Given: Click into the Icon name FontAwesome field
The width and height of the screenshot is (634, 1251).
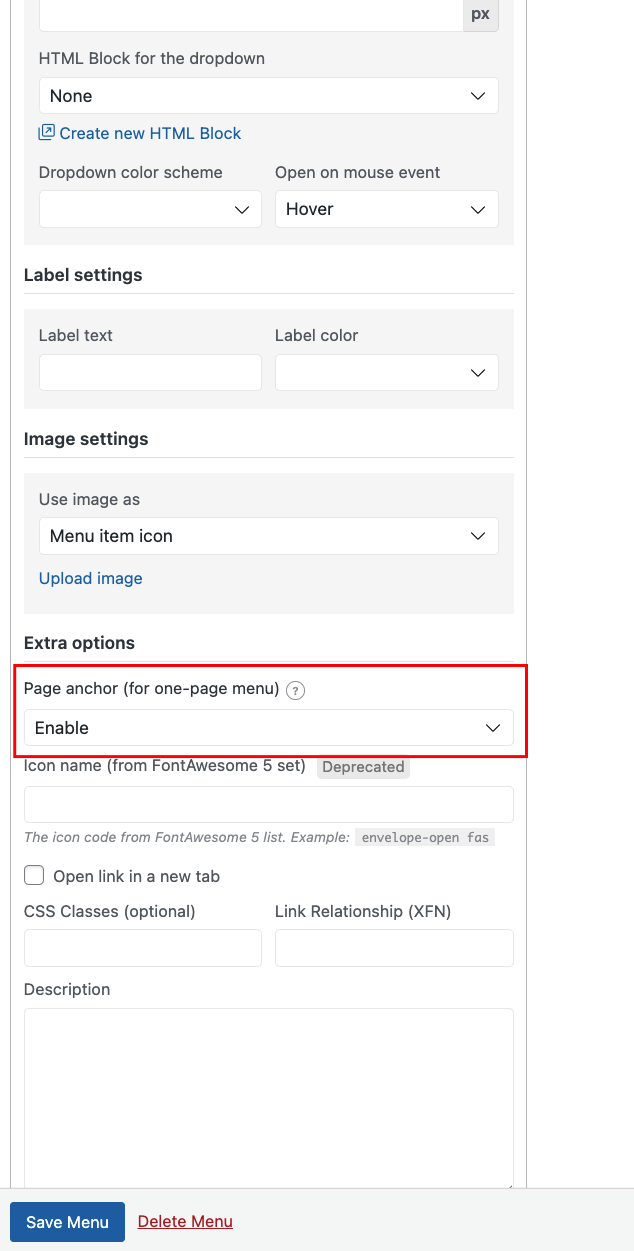Looking at the screenshot, I should pos(268,804).
